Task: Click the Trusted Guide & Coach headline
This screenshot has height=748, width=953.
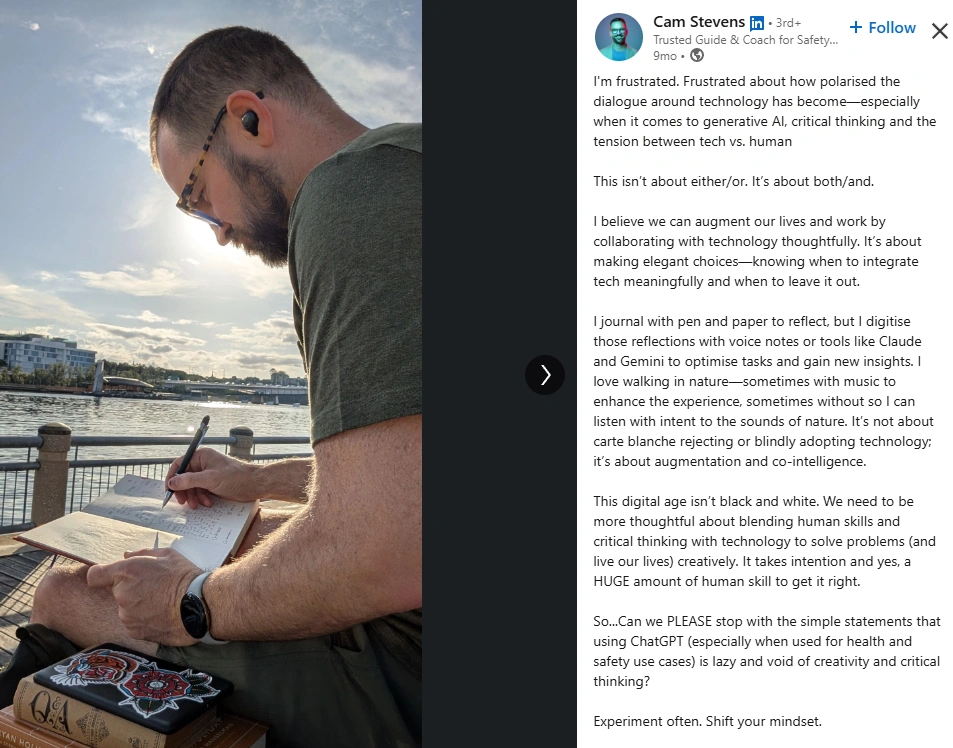Action: pyautogui.click(x=746, y=39)
